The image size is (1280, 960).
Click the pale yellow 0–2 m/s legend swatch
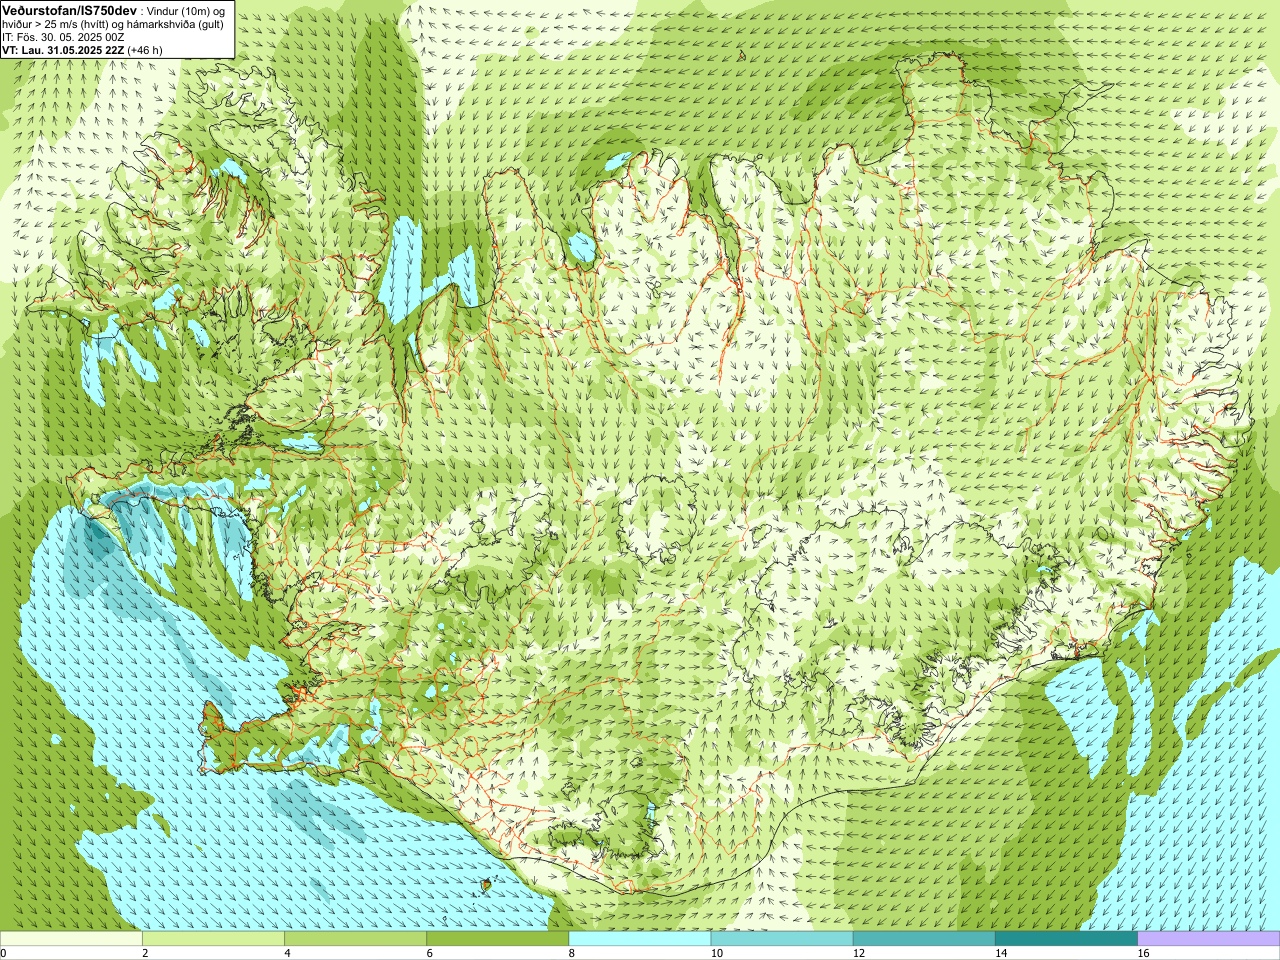click(71, 939)
